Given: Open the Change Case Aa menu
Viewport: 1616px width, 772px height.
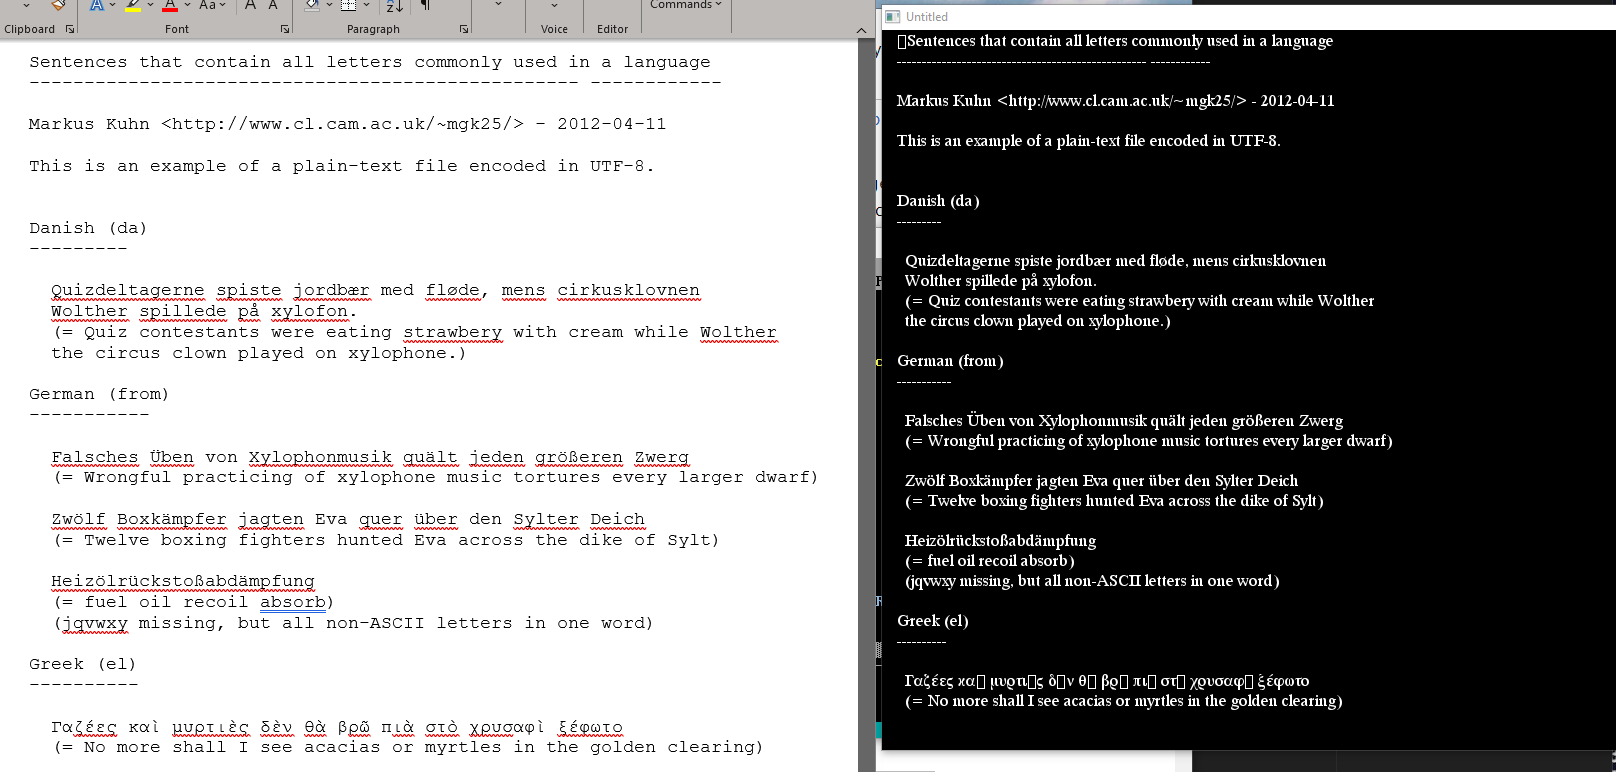Looking at the screenshot, I should point(207,5).
